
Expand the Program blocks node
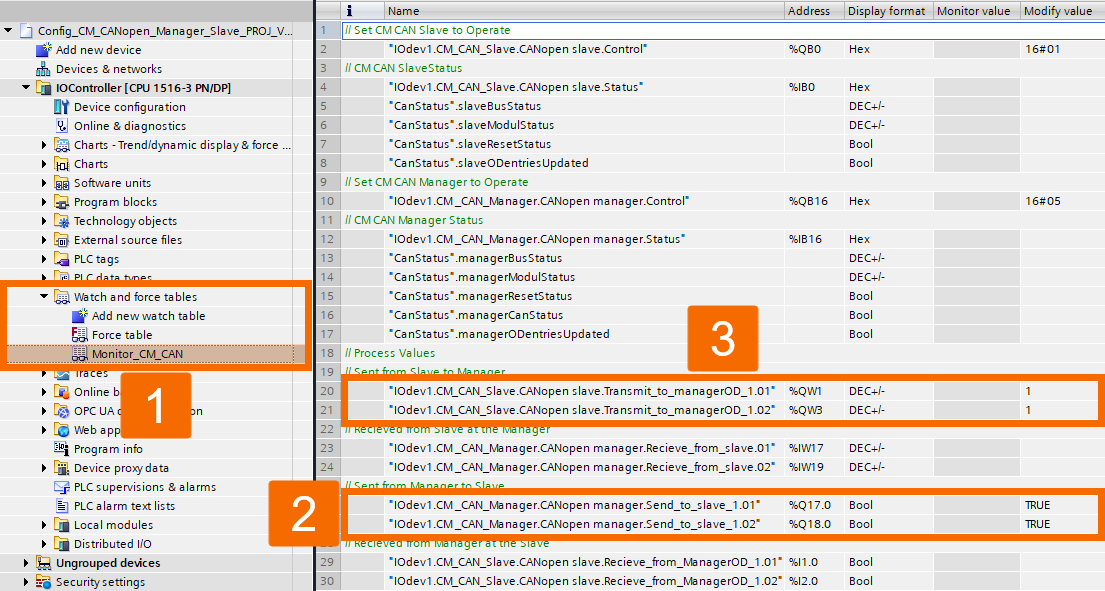point(44,201)
